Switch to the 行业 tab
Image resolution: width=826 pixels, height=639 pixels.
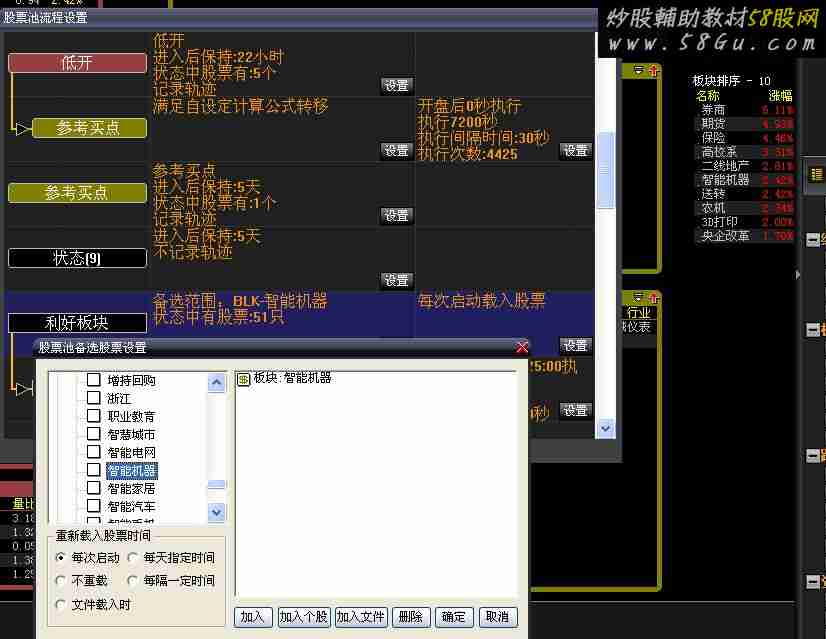(x=638, y=312)
